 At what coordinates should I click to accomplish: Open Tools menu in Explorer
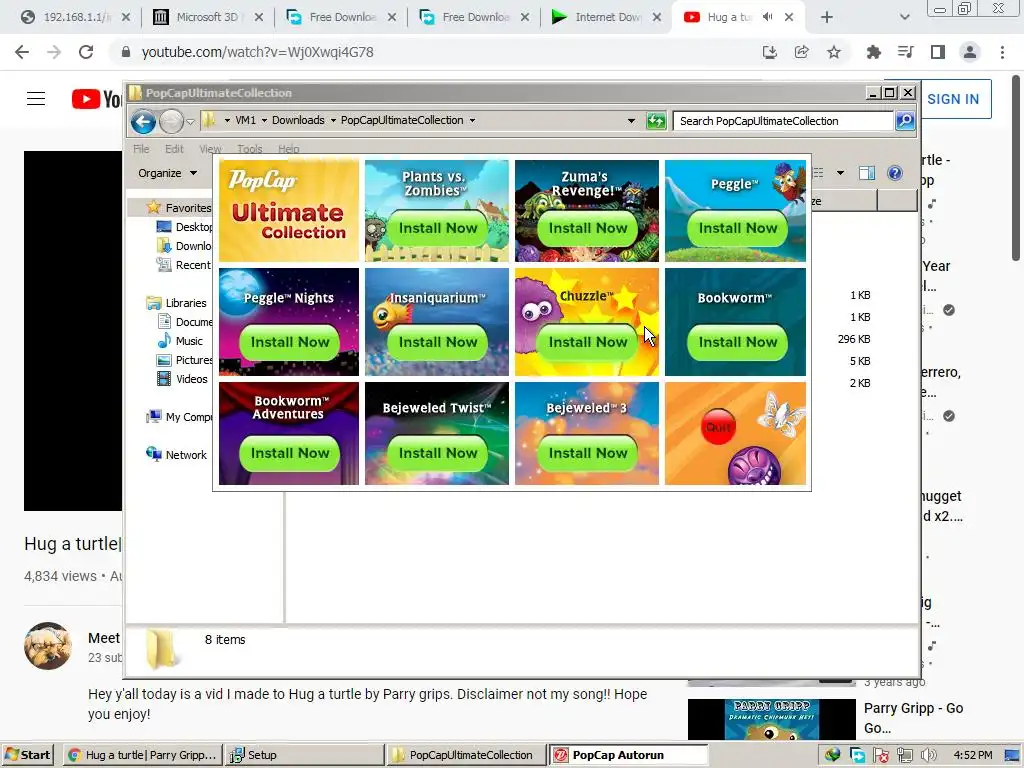point(249,149)
